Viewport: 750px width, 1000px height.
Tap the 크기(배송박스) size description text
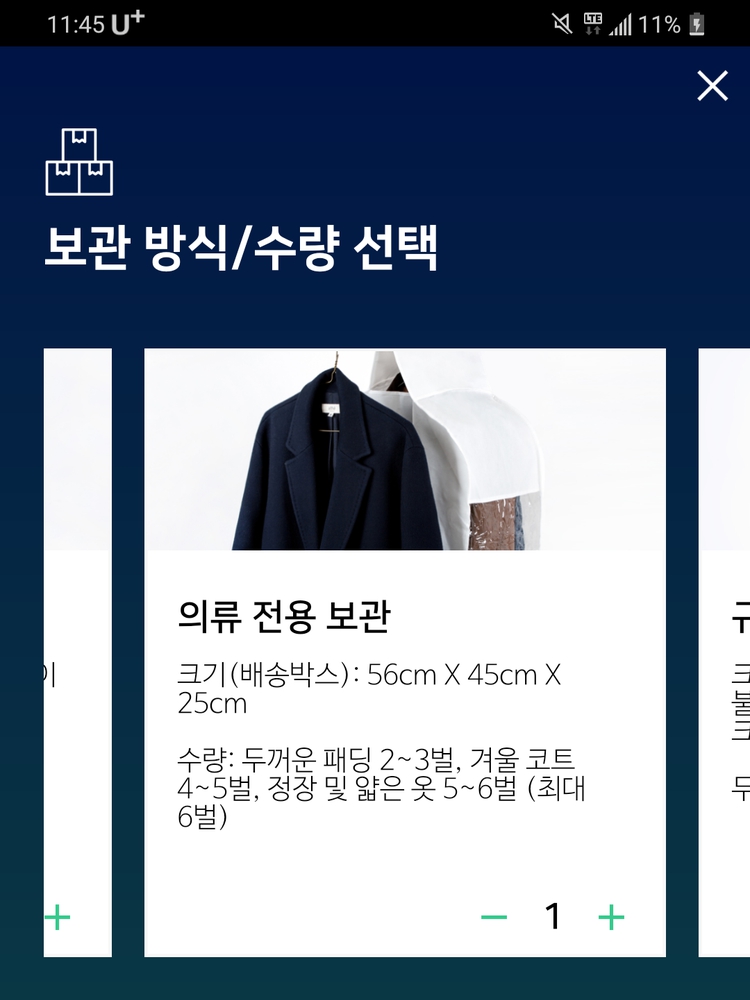[x=369, y=689]
